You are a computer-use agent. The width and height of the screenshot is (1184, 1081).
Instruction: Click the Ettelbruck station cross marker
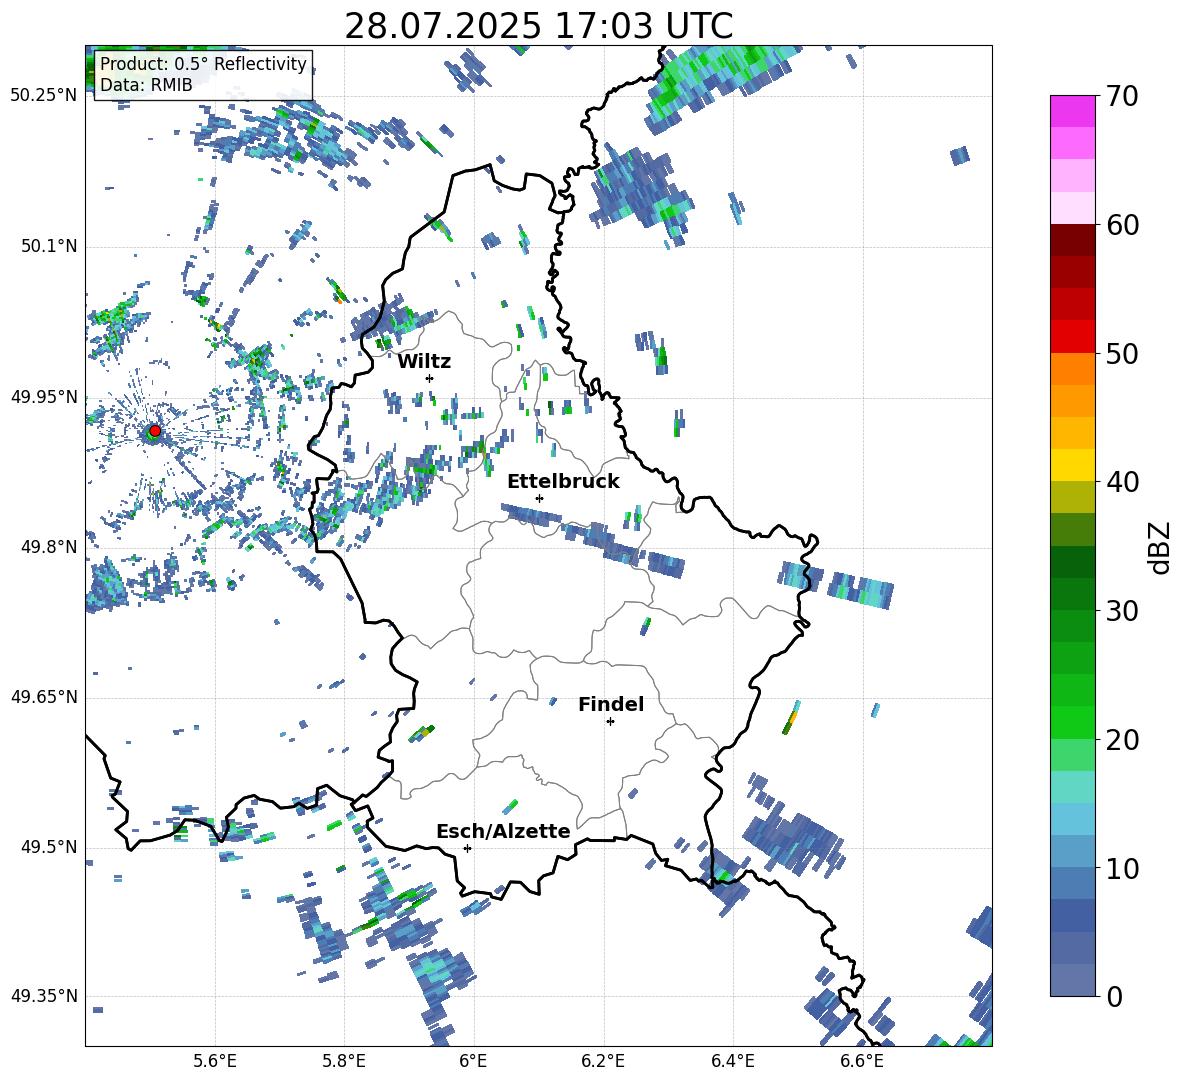click(539, 498)
